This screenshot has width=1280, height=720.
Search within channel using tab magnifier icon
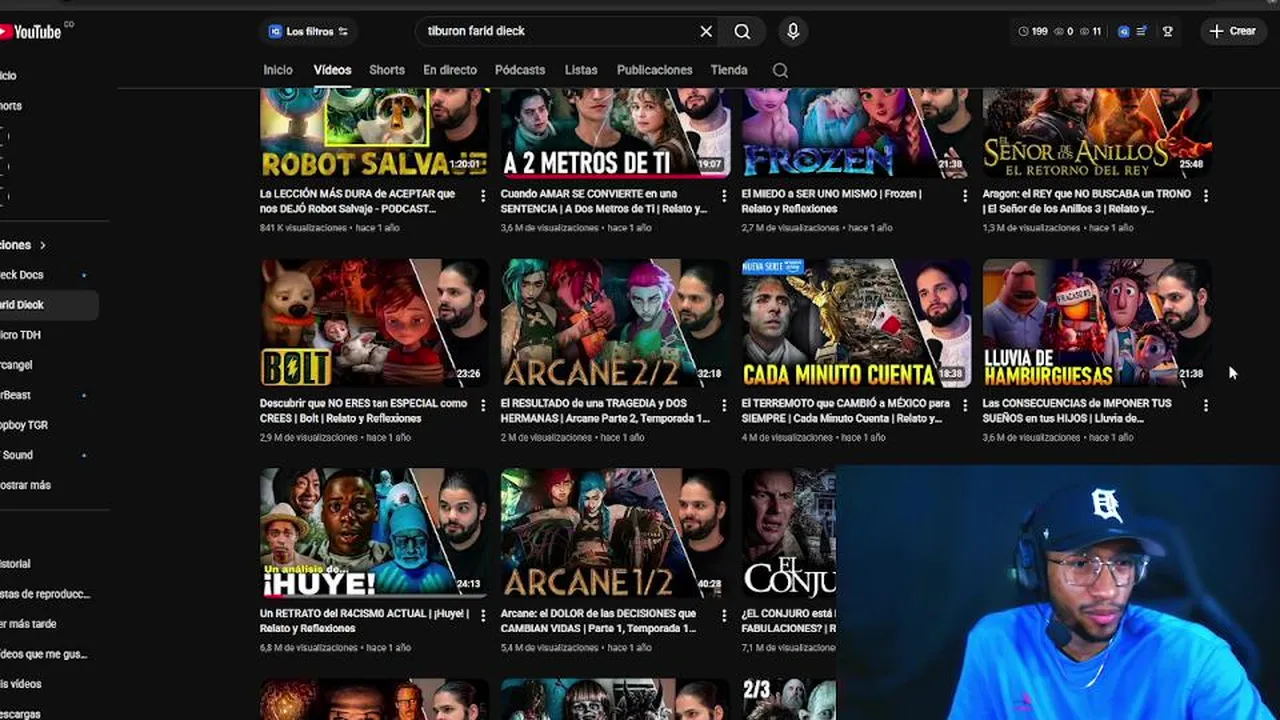[780, 70]
